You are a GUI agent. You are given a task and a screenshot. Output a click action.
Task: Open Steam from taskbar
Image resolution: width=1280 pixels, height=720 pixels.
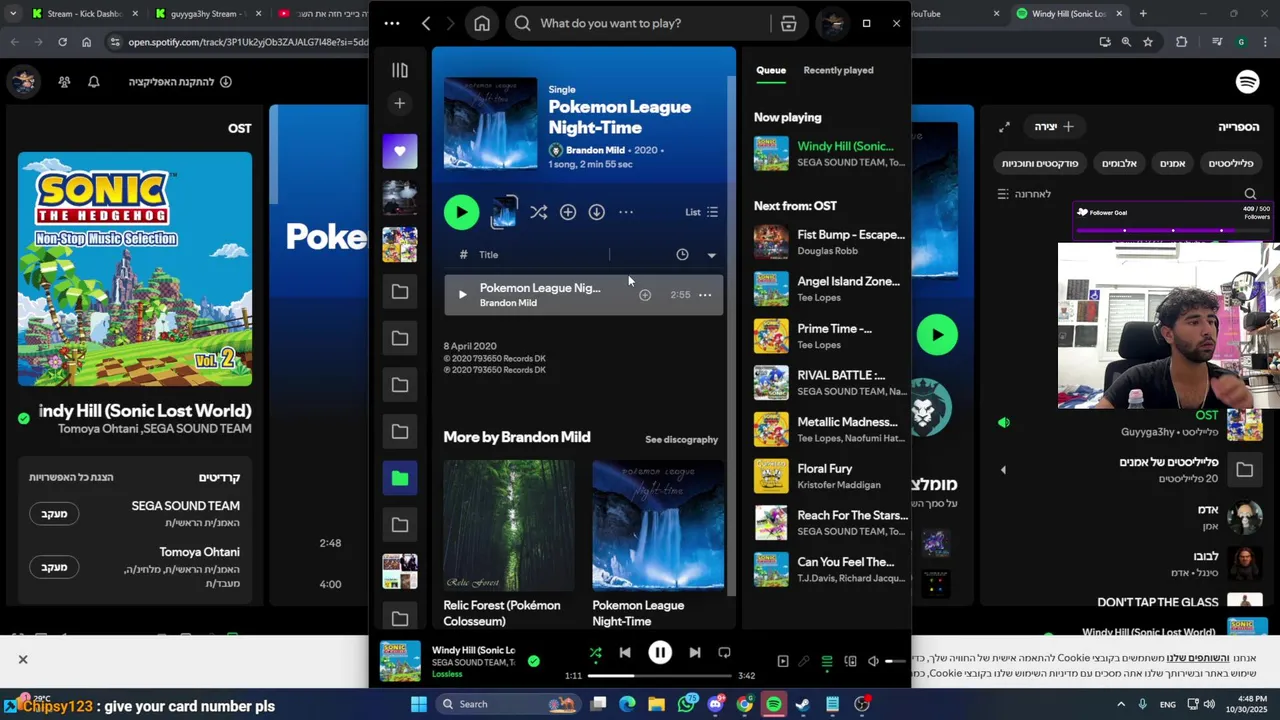pyautogui.click(x=803, y=704)
